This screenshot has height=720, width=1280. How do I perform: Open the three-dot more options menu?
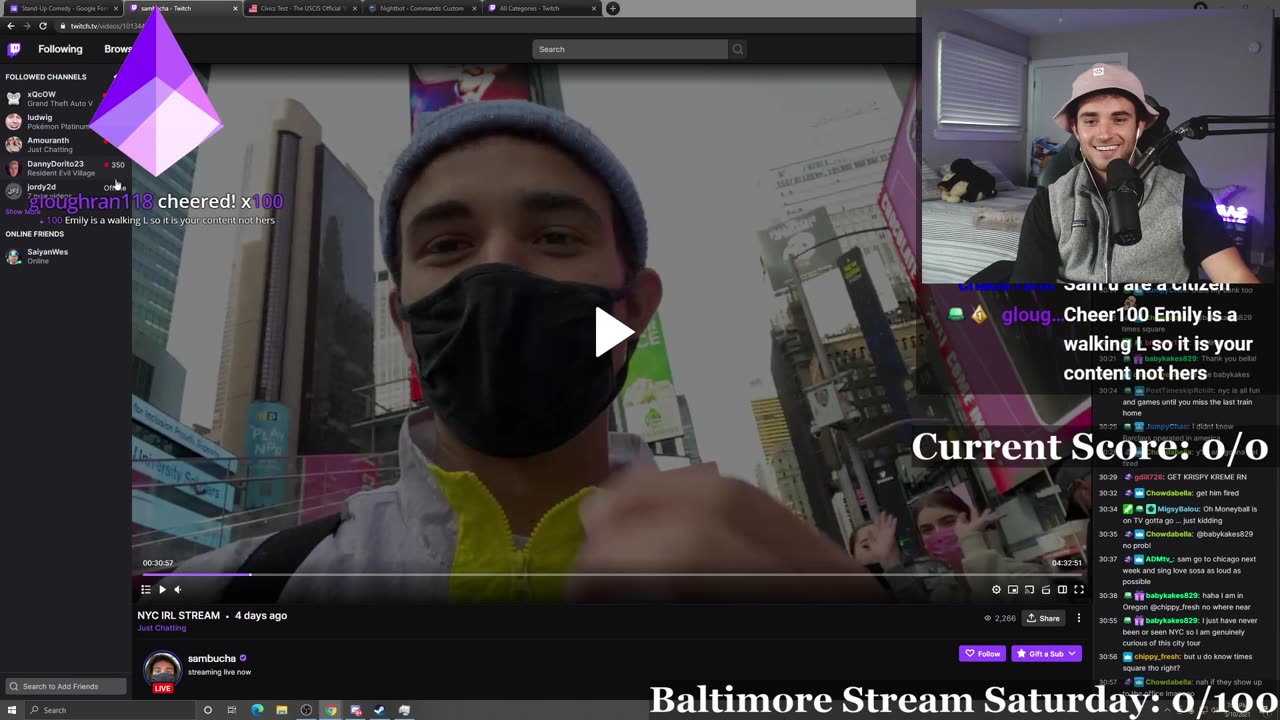click(x=1078, y=618)
